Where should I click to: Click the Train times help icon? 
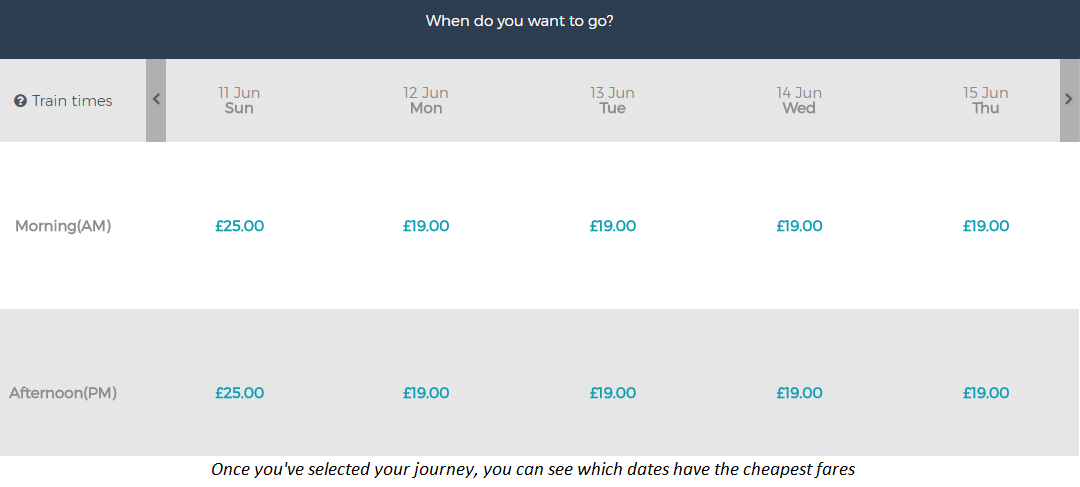point(21,101)
